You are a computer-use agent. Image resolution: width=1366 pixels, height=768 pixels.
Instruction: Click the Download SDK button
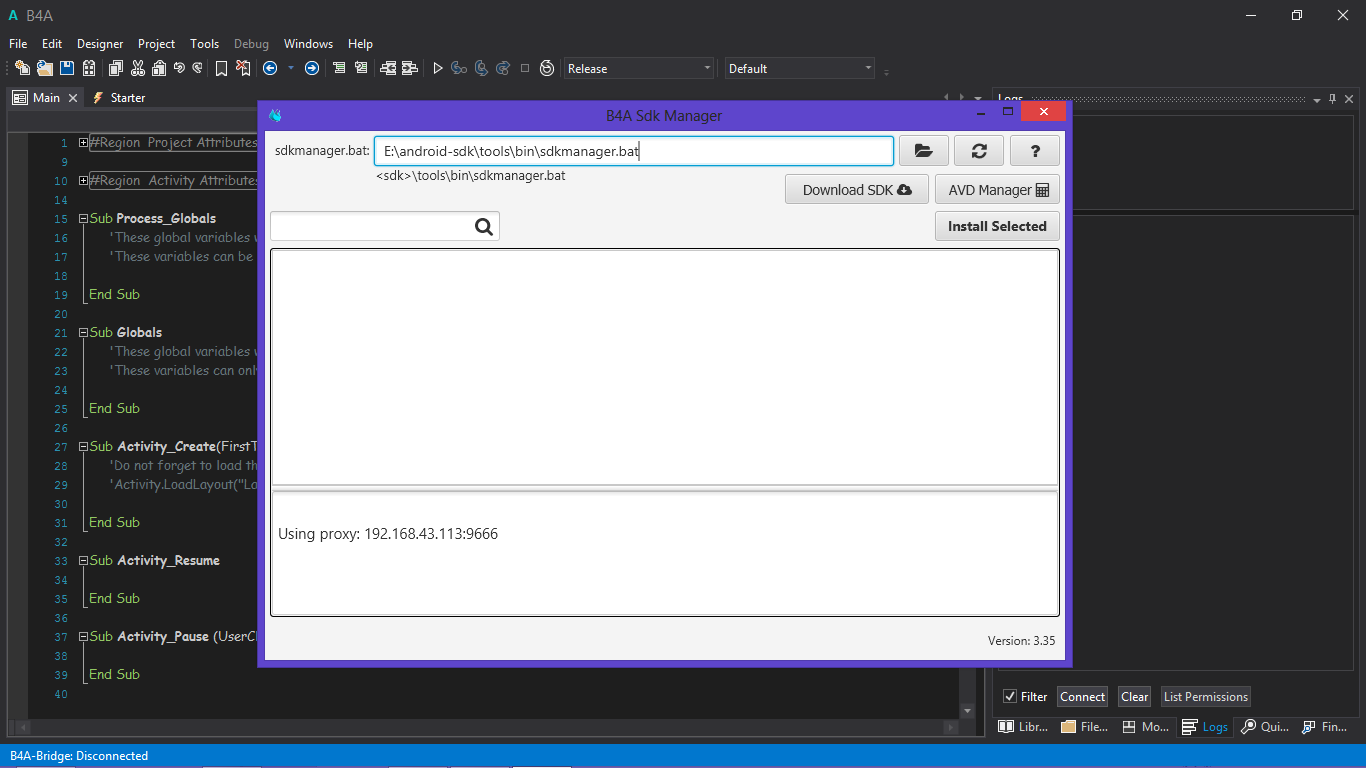point(856,190)
